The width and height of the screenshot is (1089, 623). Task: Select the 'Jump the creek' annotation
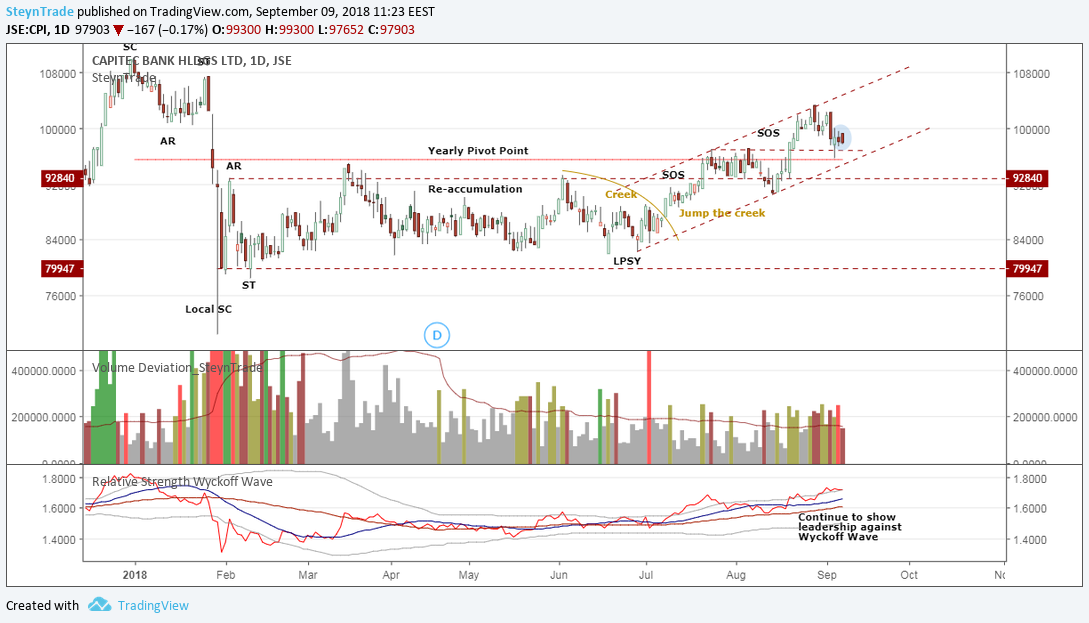[722, 213]
